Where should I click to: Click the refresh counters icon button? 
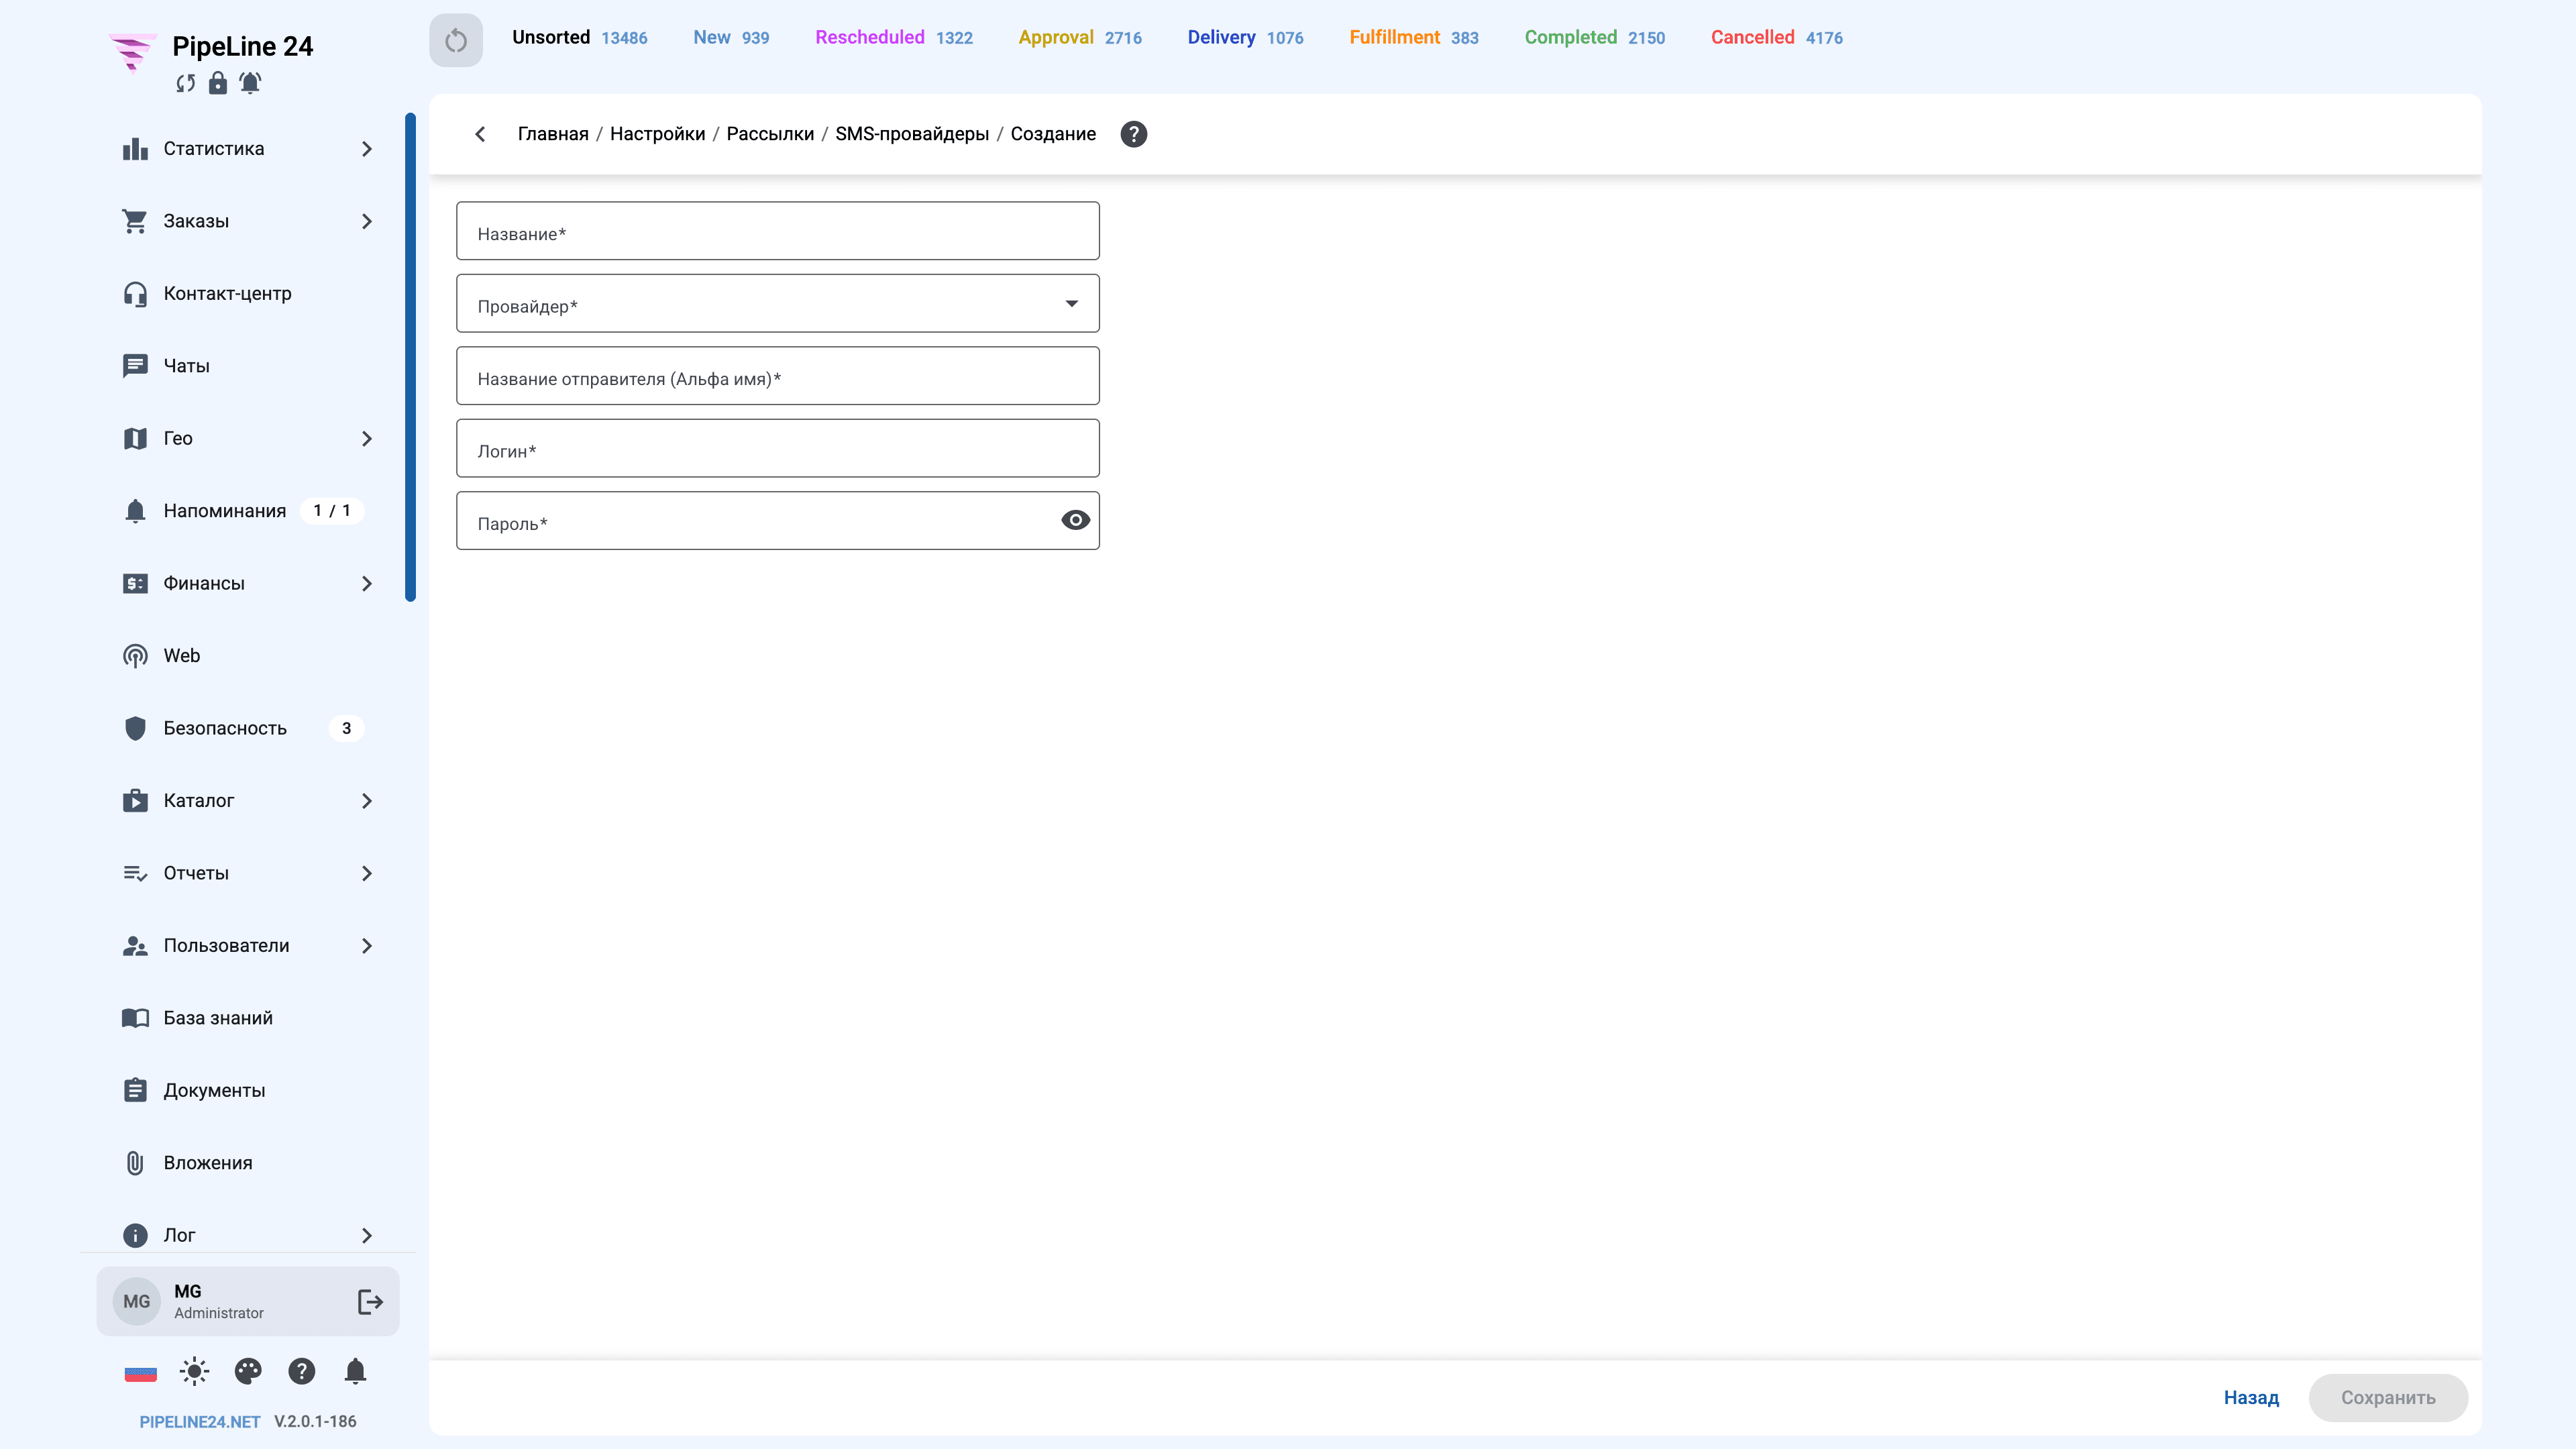[x=456, y=40]
